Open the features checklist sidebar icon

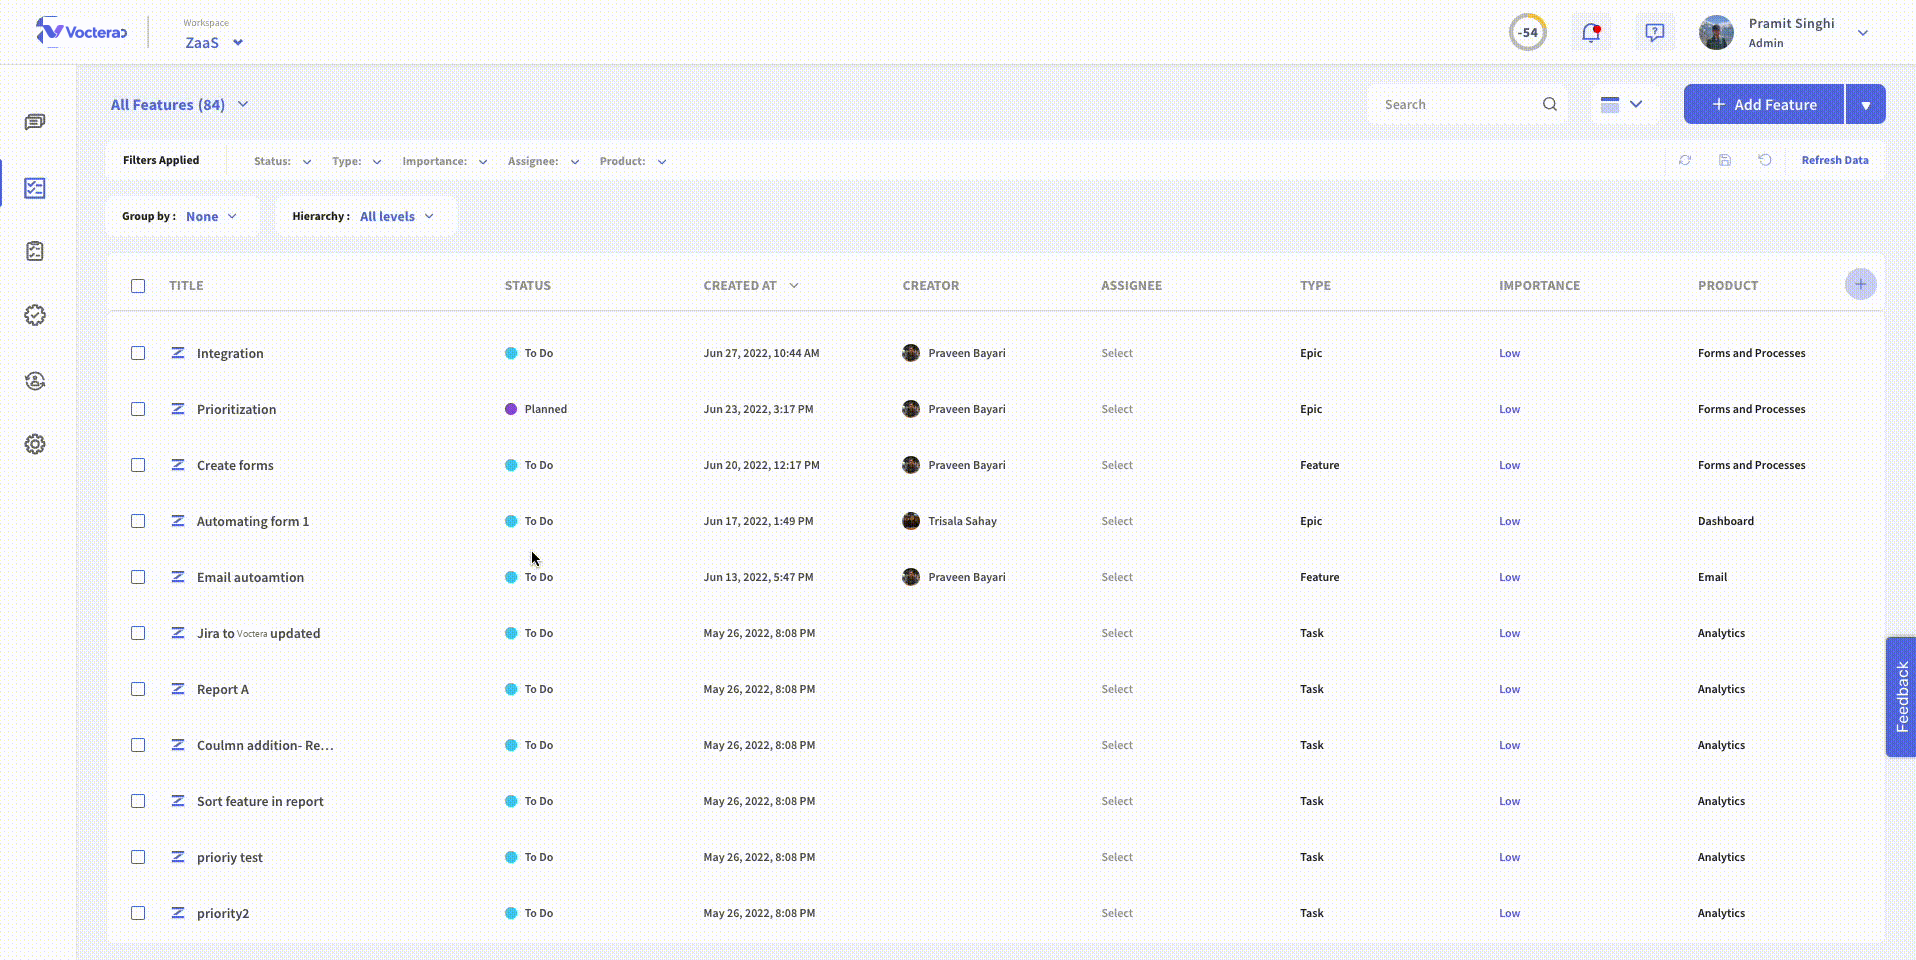click(35, 188)
